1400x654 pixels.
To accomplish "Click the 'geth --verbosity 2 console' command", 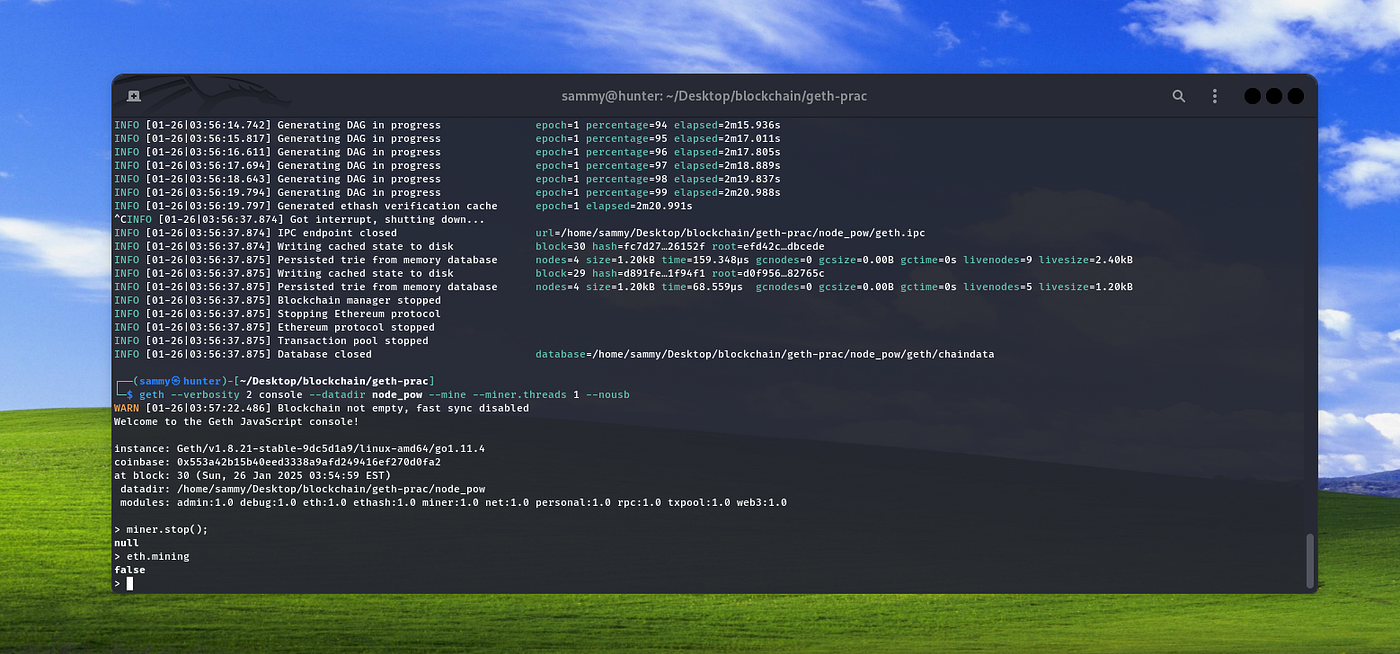I will [x=384, y=394].
